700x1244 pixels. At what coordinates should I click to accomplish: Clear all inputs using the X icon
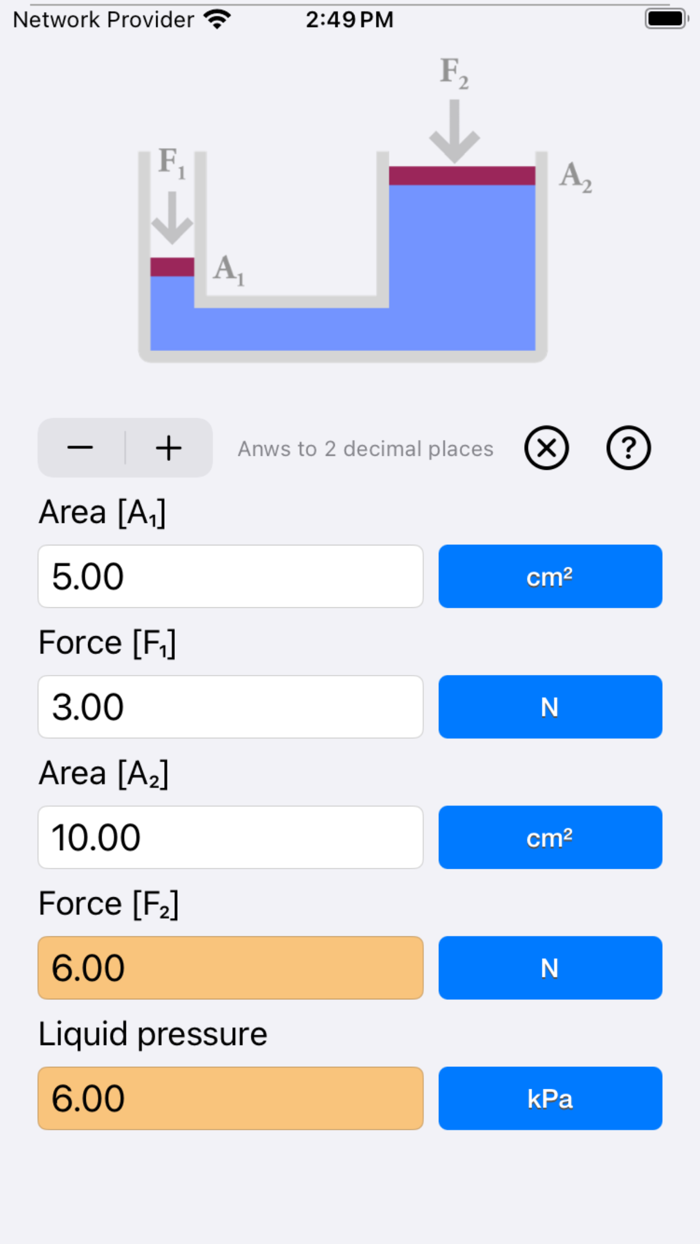click(546, 448)
